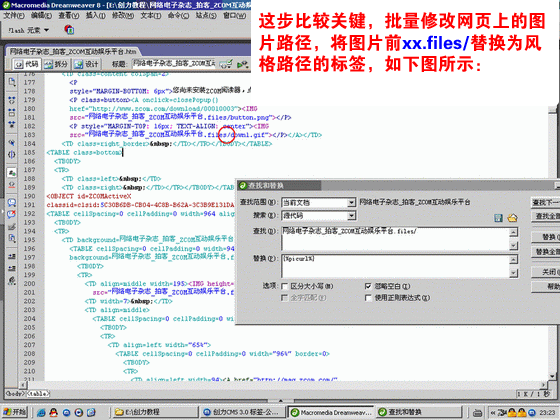Open the 编辑(E) menu
Screen dimensions: 560x420
[x=41, y=16]
